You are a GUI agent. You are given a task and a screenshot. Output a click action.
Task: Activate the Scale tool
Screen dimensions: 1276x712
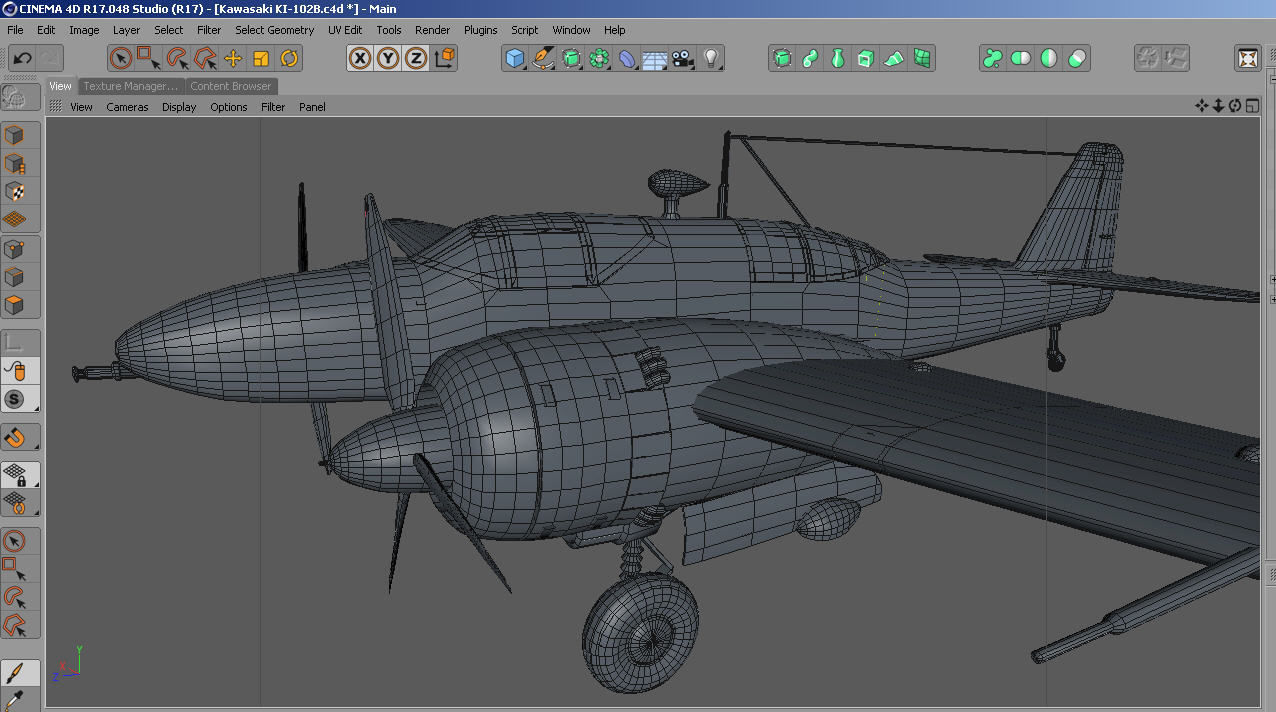[x=261, y=58]
